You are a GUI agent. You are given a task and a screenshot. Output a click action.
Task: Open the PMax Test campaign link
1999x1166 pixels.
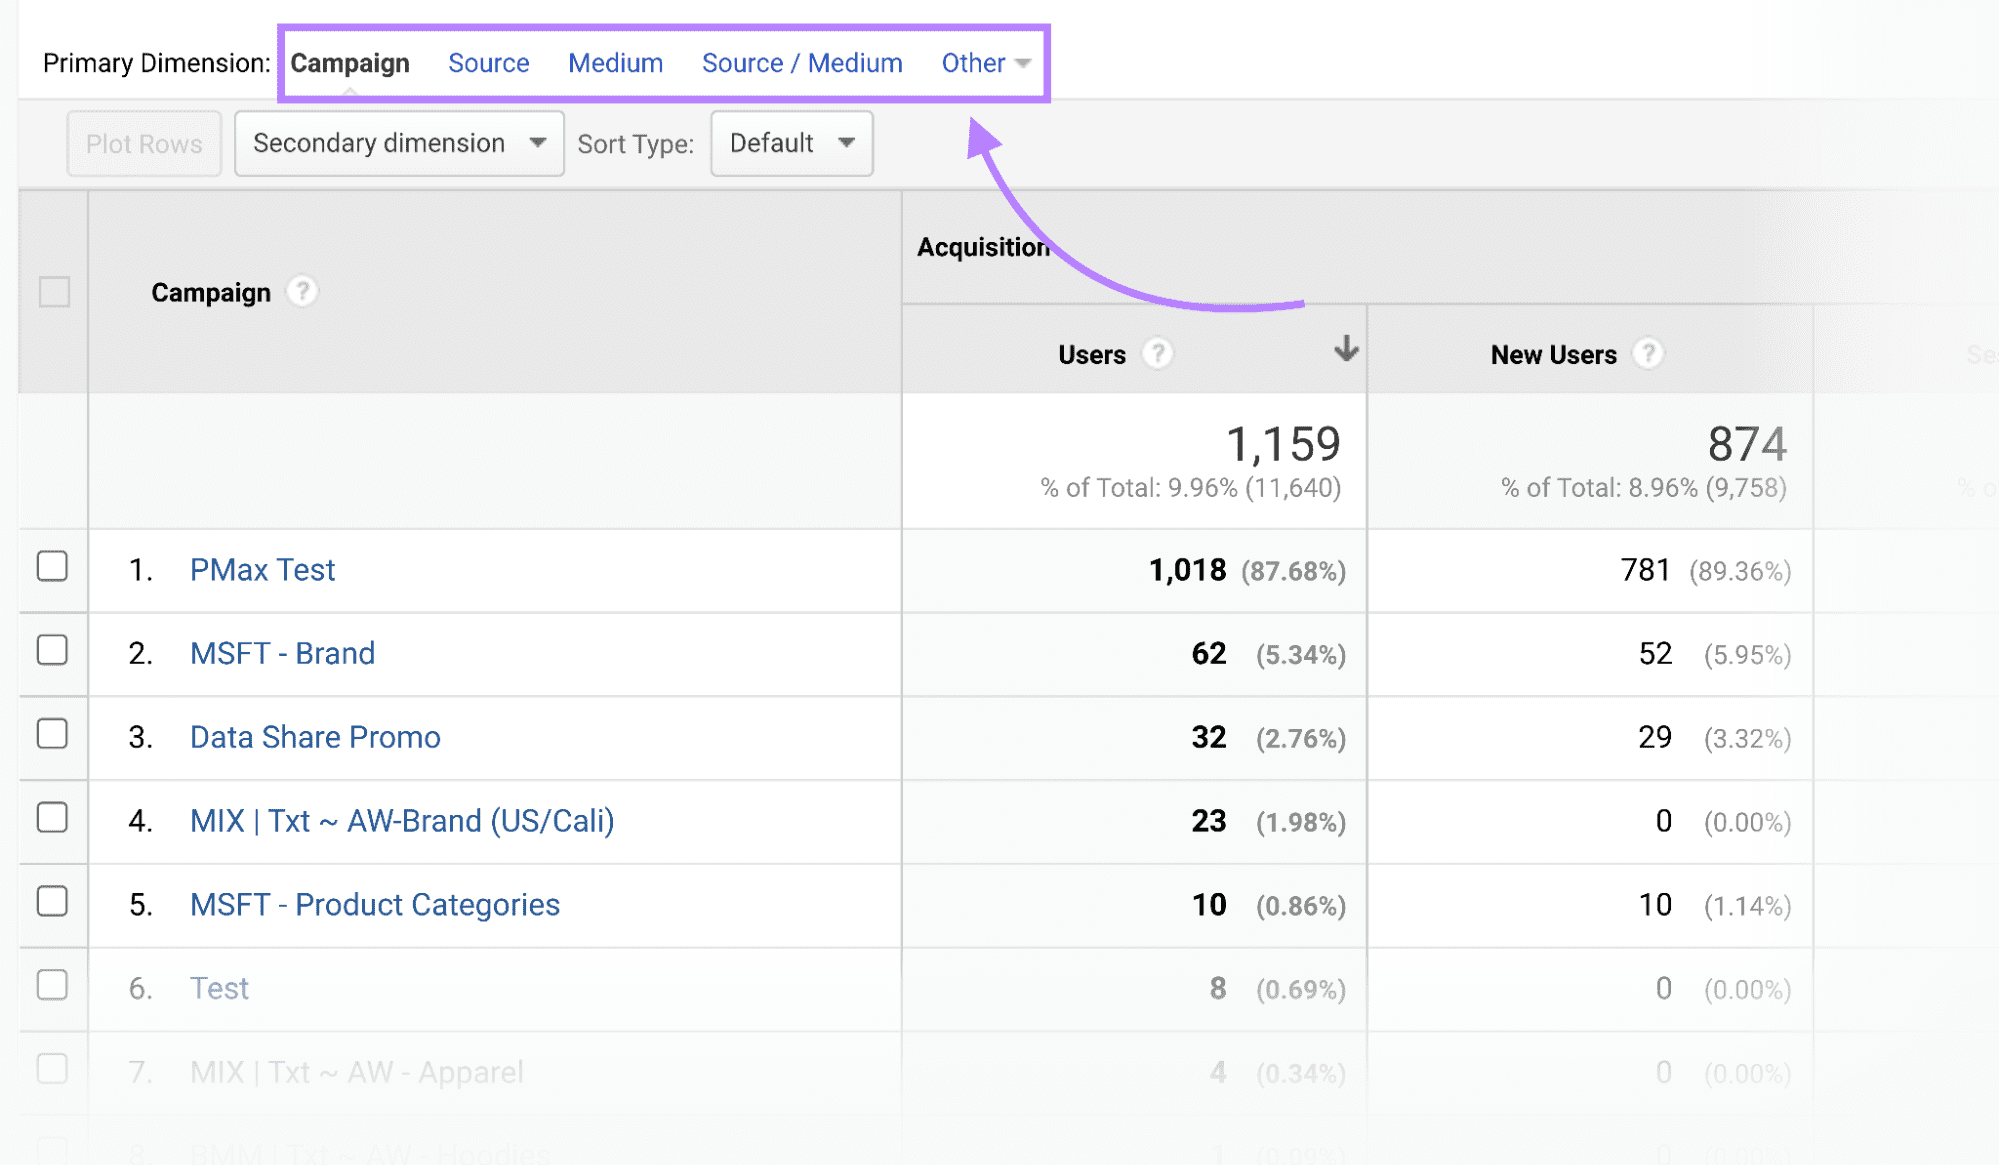pyautogui.click(x=262, y=570)
